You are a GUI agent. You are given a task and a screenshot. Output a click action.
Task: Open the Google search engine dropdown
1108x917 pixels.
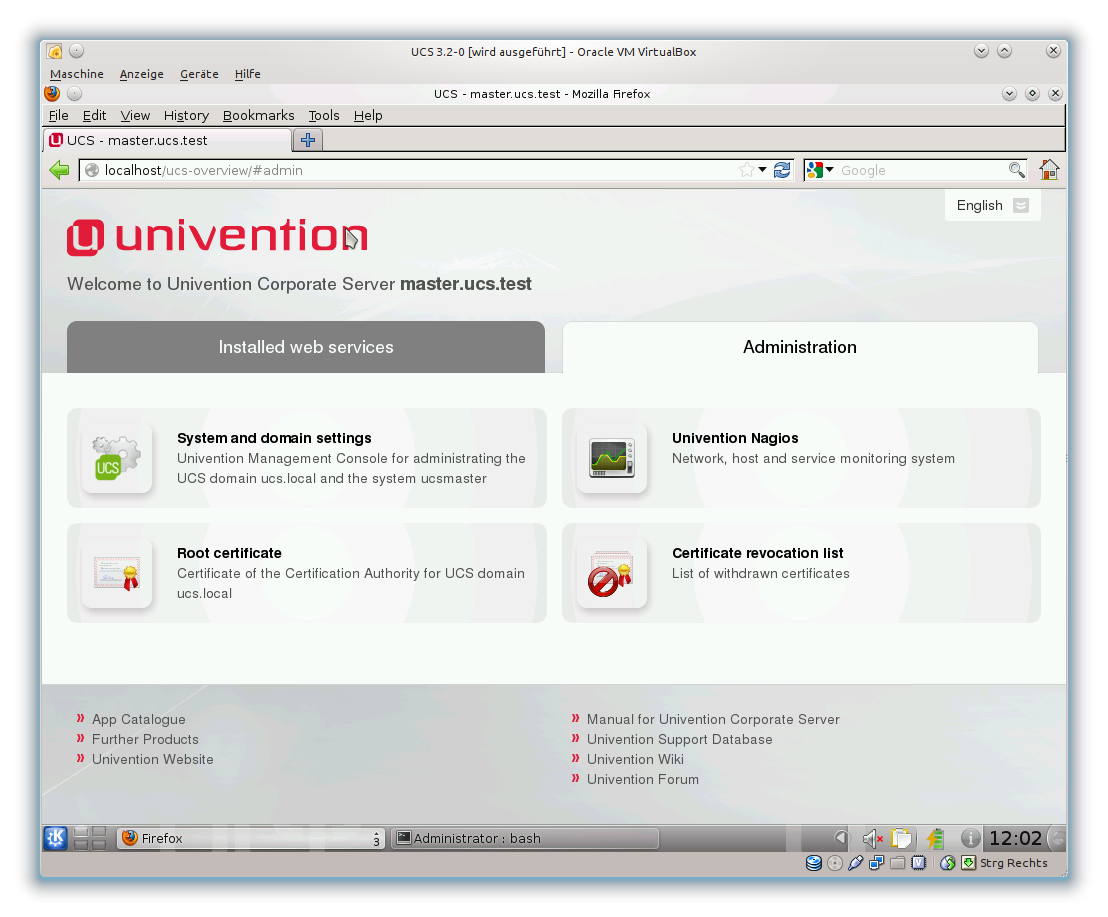point(820,170)
